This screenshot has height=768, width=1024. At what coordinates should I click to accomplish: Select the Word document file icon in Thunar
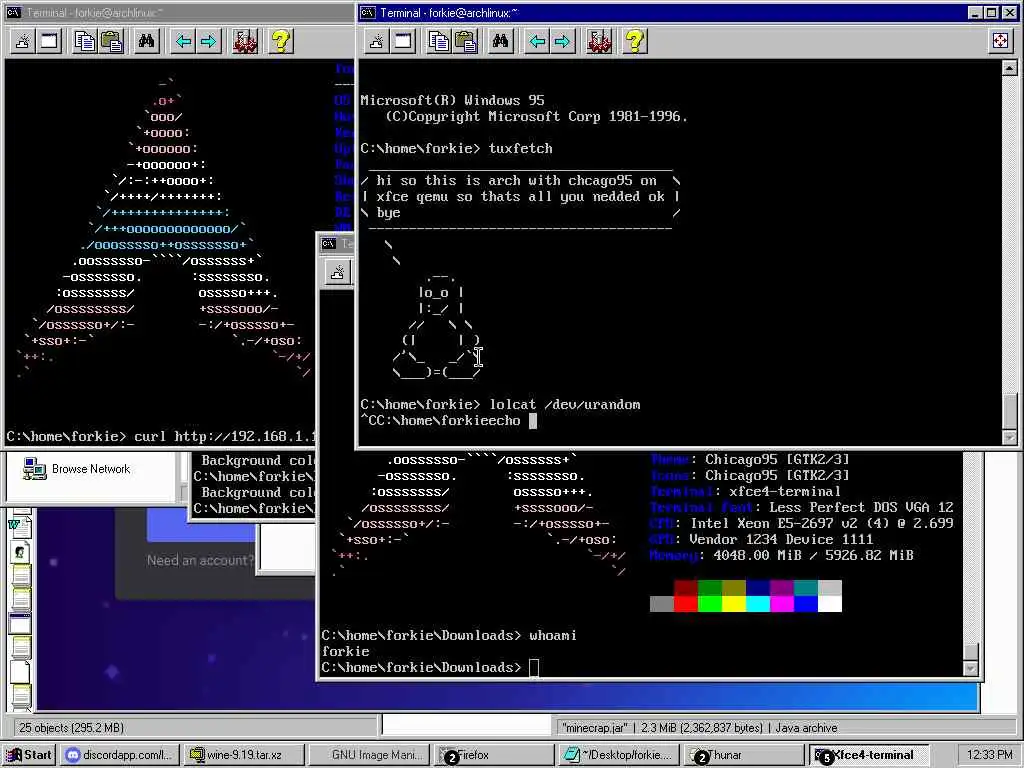[x=20, y=525]
